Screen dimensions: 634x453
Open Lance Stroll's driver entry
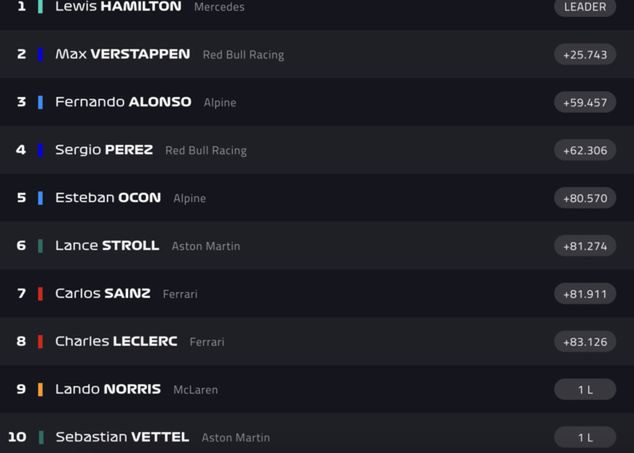click(x=107, y=246)
